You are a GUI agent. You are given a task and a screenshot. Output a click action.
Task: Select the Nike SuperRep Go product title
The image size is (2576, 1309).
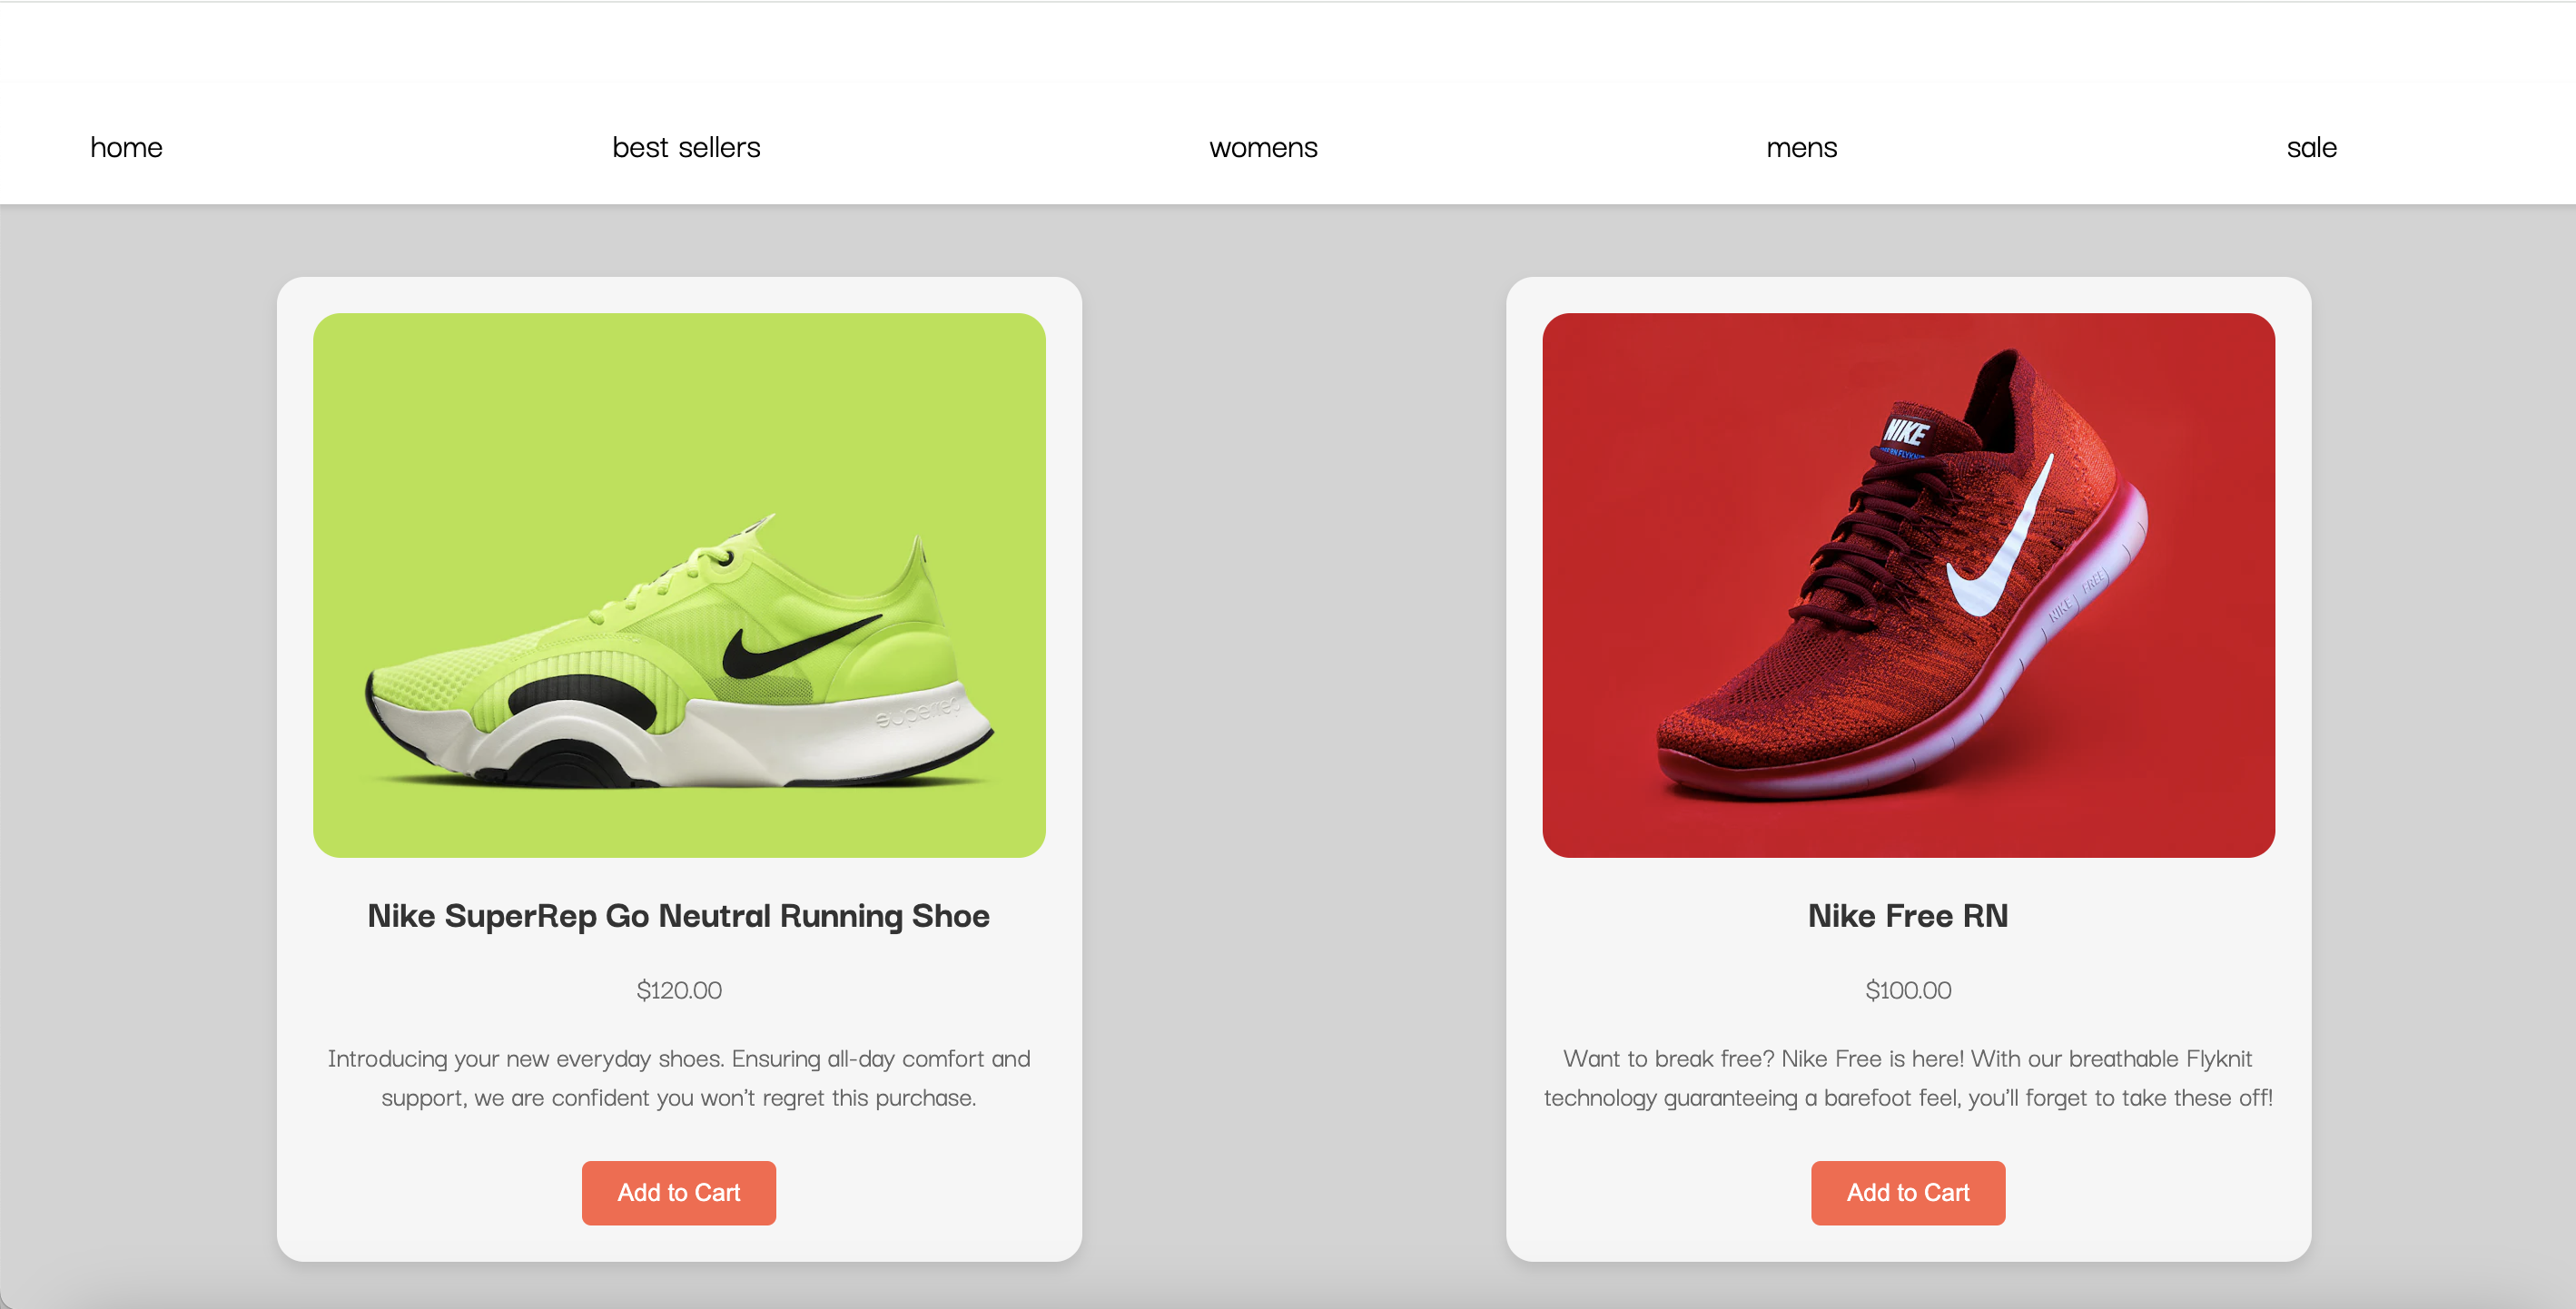678,915
